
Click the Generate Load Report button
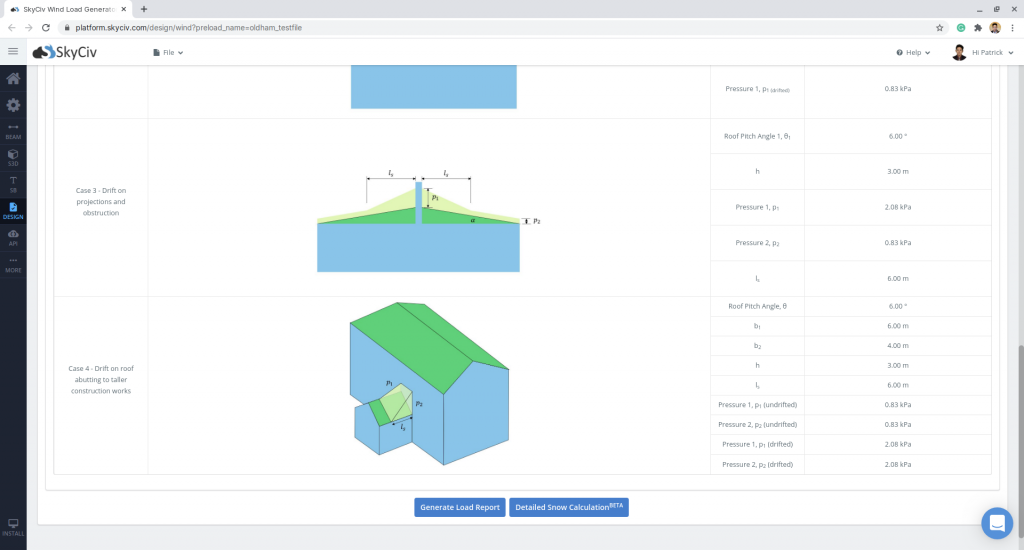tap(460, 507)
